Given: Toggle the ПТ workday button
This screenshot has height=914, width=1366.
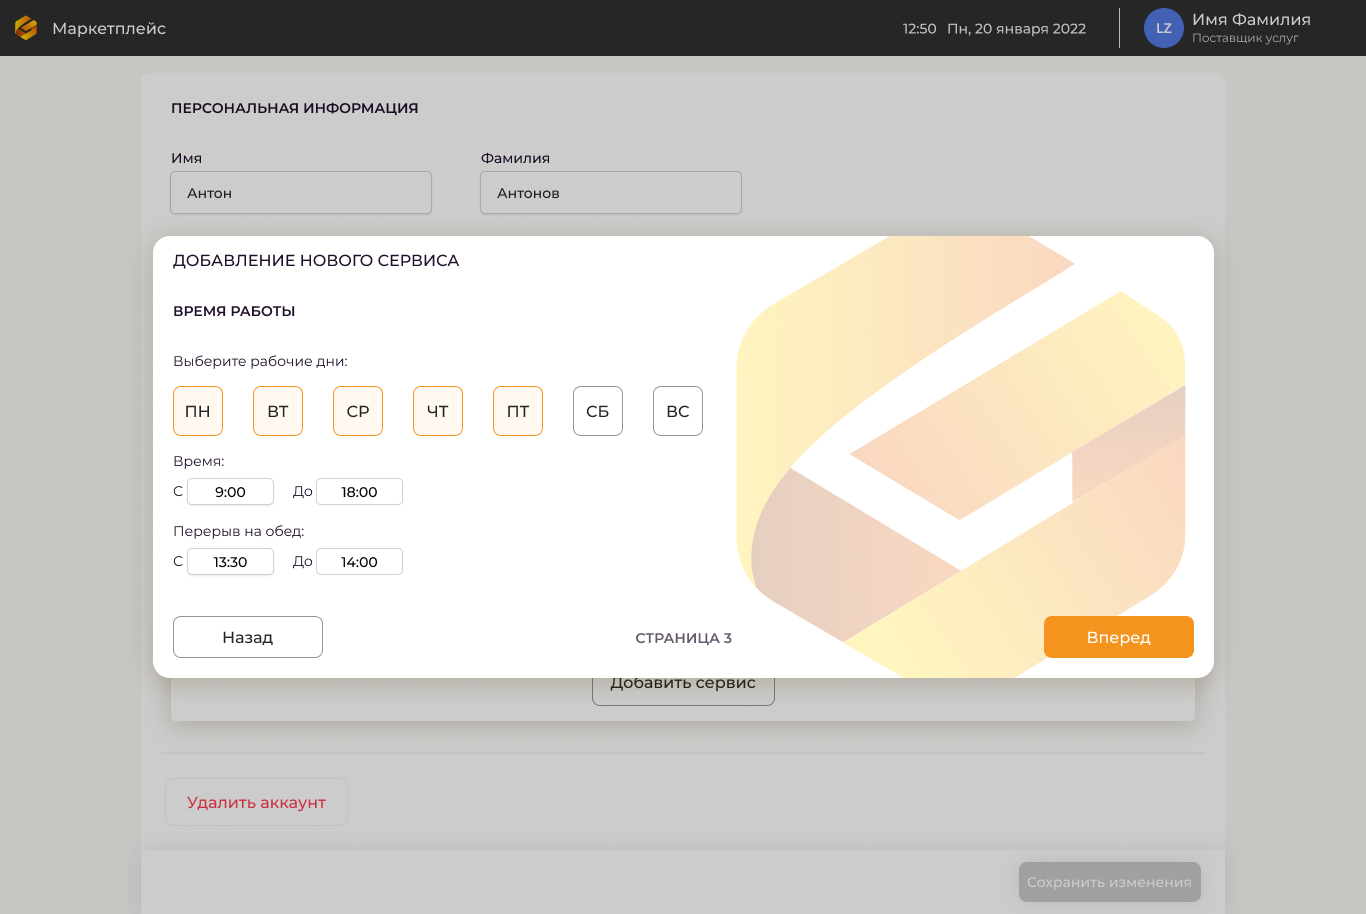Looking at the screenshot, I should pos(518,411).
